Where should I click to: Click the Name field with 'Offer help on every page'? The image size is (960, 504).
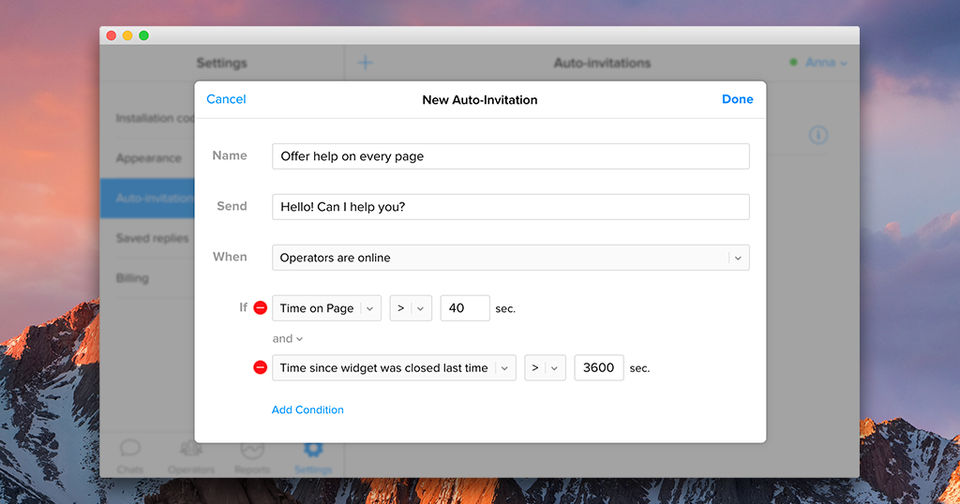click(510, 156)
